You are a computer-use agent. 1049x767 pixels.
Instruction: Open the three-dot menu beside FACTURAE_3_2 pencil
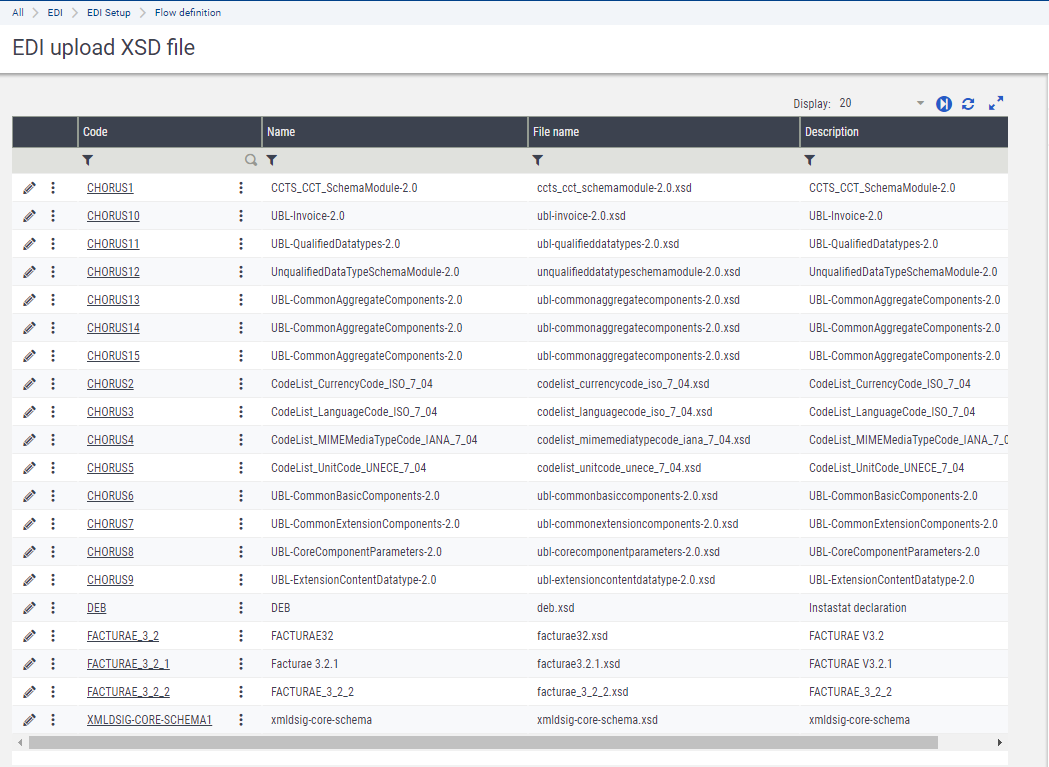click(x=53, y=636)
